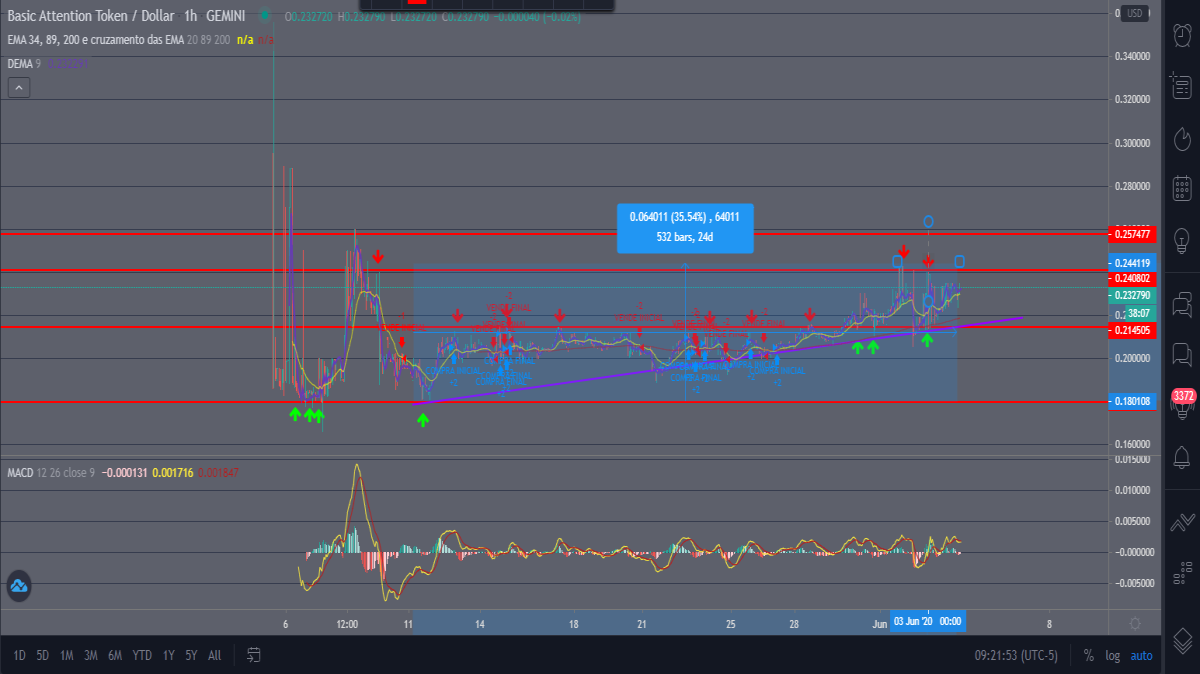Click the topmost blue circle chart marker
This screenshot has height=674, width=1200.
pyautogui.click(x=928, y=220)
